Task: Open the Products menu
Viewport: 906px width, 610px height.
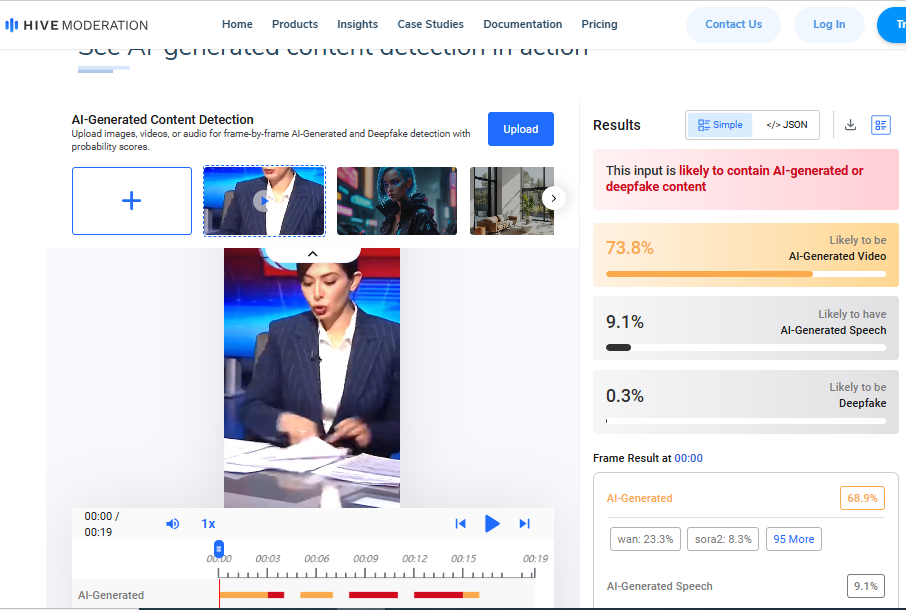Action: click(x=295, y=24)
